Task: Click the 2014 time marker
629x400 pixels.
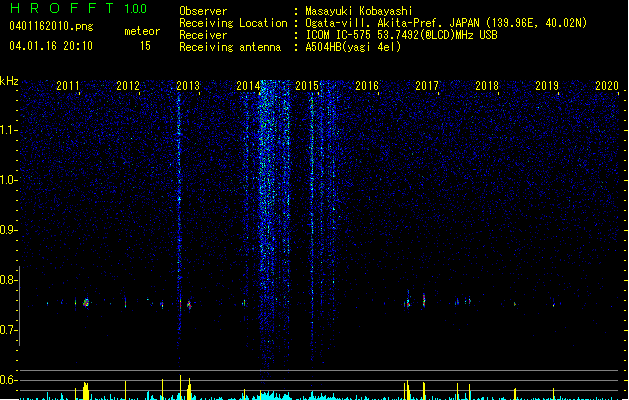Action: pos(248,86)
